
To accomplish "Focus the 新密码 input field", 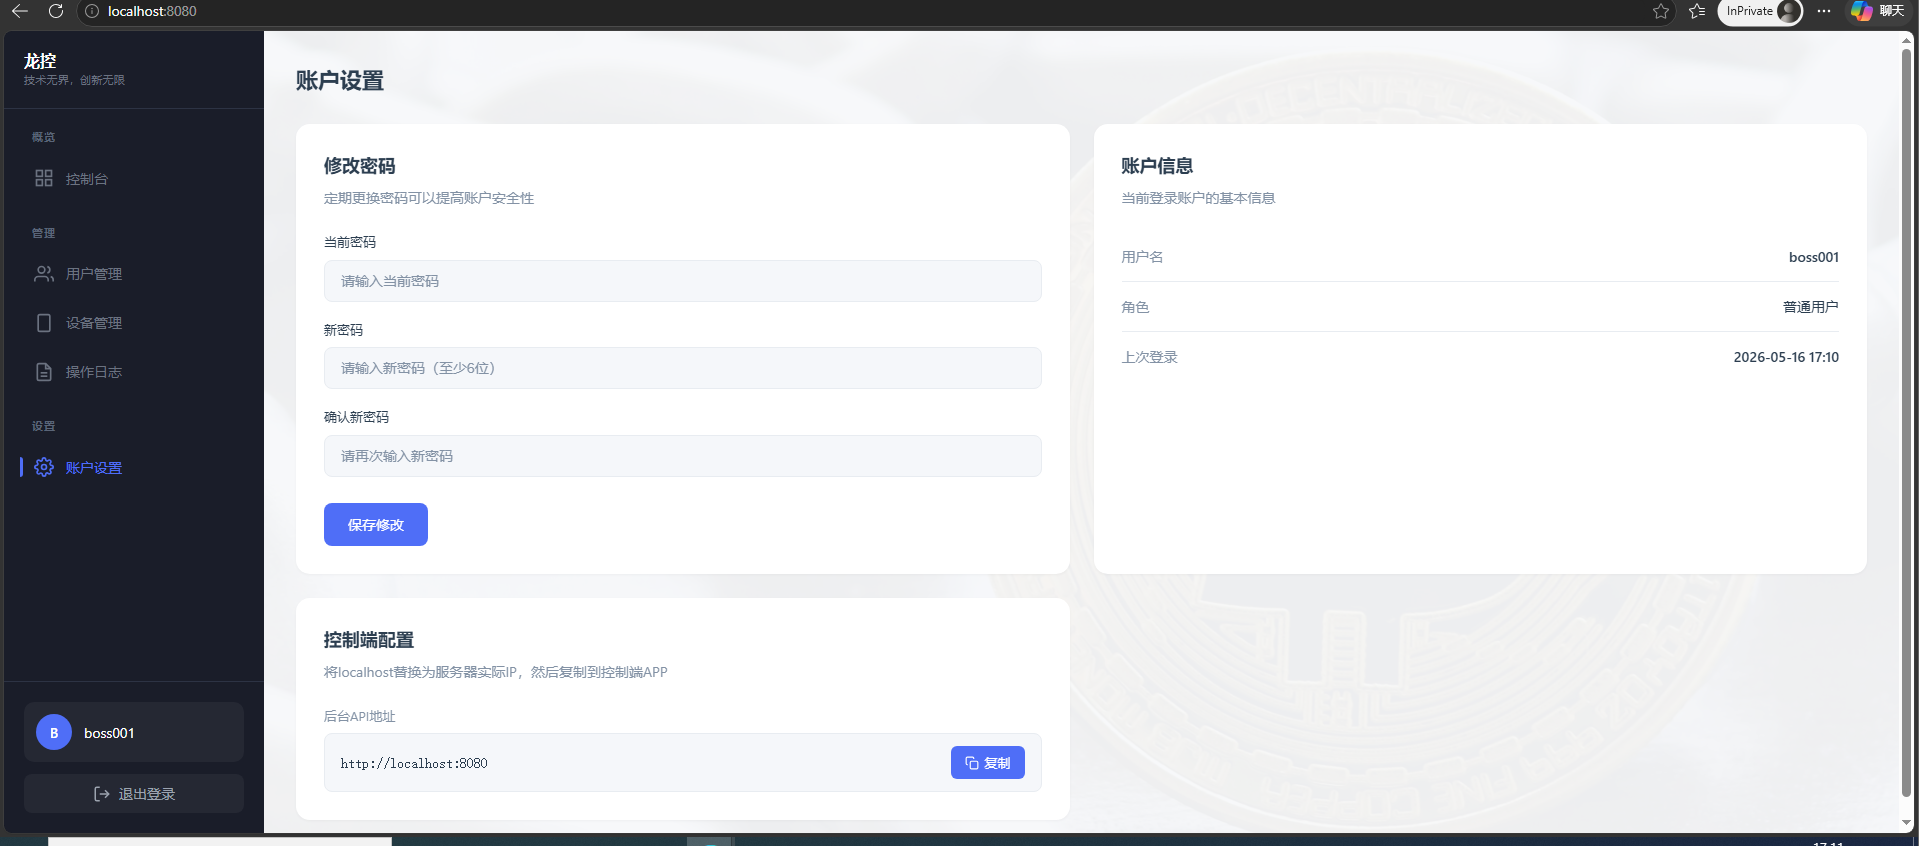I will tap(683, 368).
